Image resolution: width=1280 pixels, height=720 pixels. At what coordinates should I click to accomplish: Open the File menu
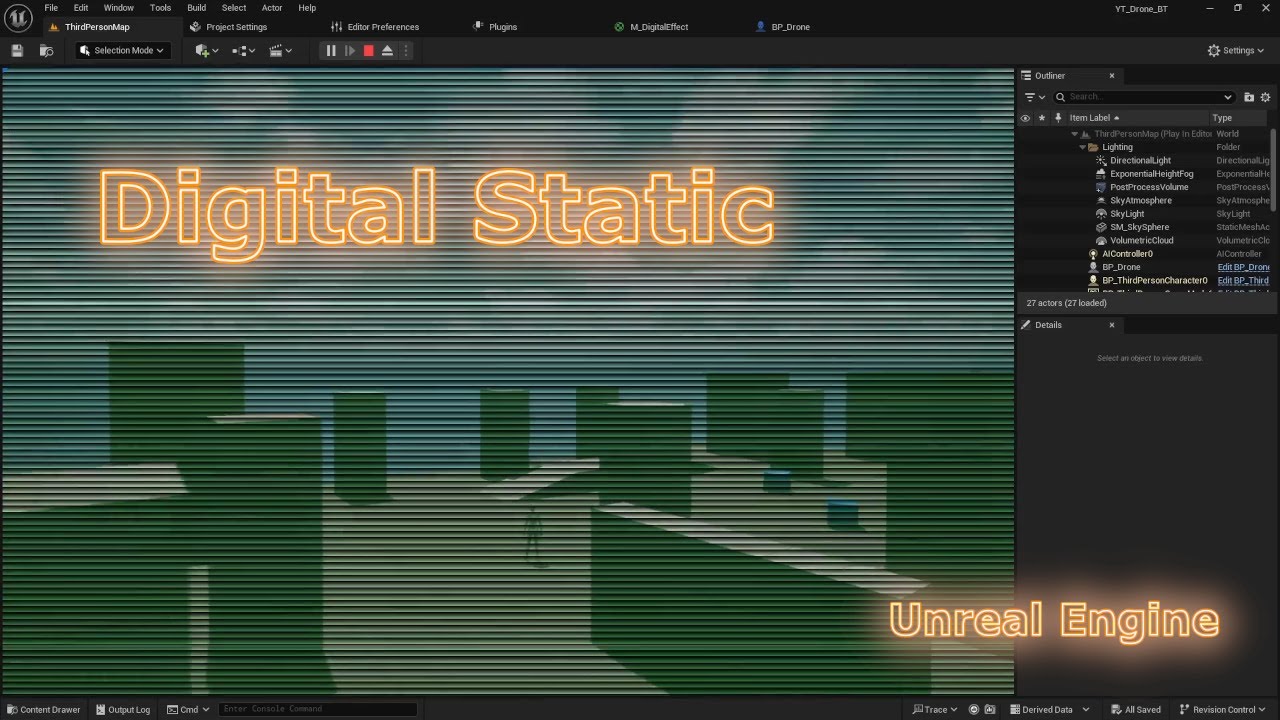[x=51, y=8]
